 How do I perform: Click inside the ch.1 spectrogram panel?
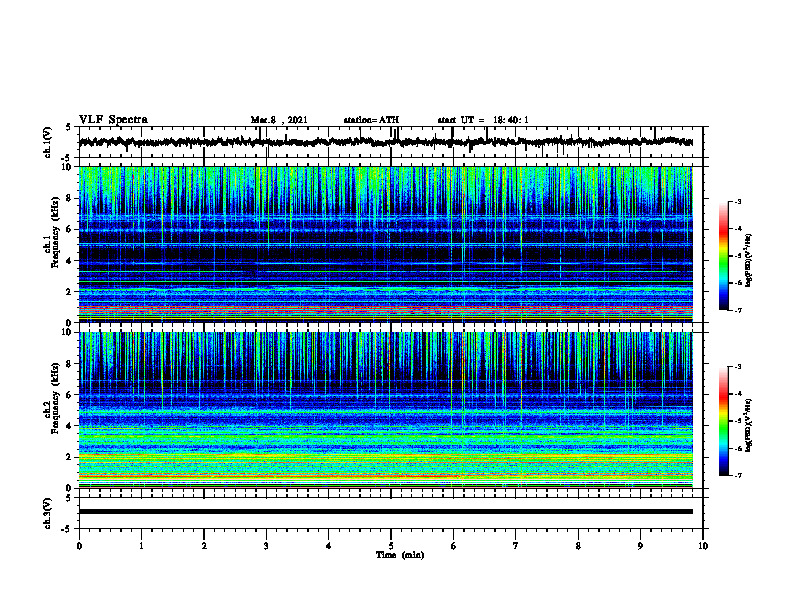pyautogui.click(x=385, y=244)
